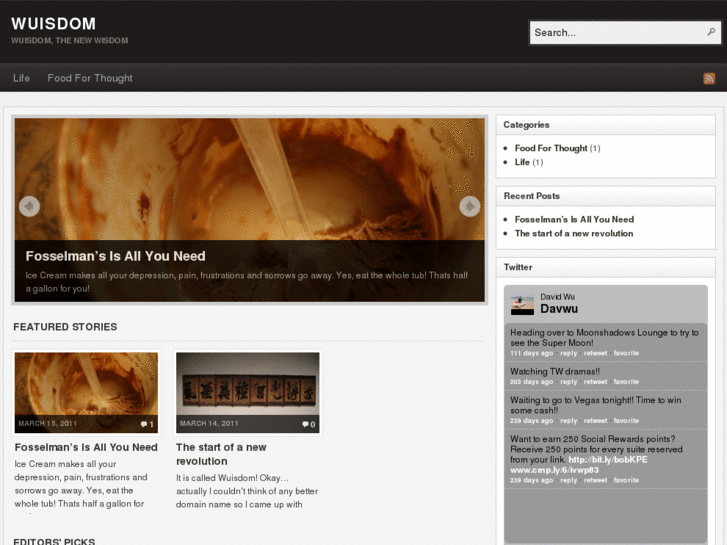Click tagline WUISDOM, THE NEW WISDOM
727x545 pixels.
[x=70, y=40]
